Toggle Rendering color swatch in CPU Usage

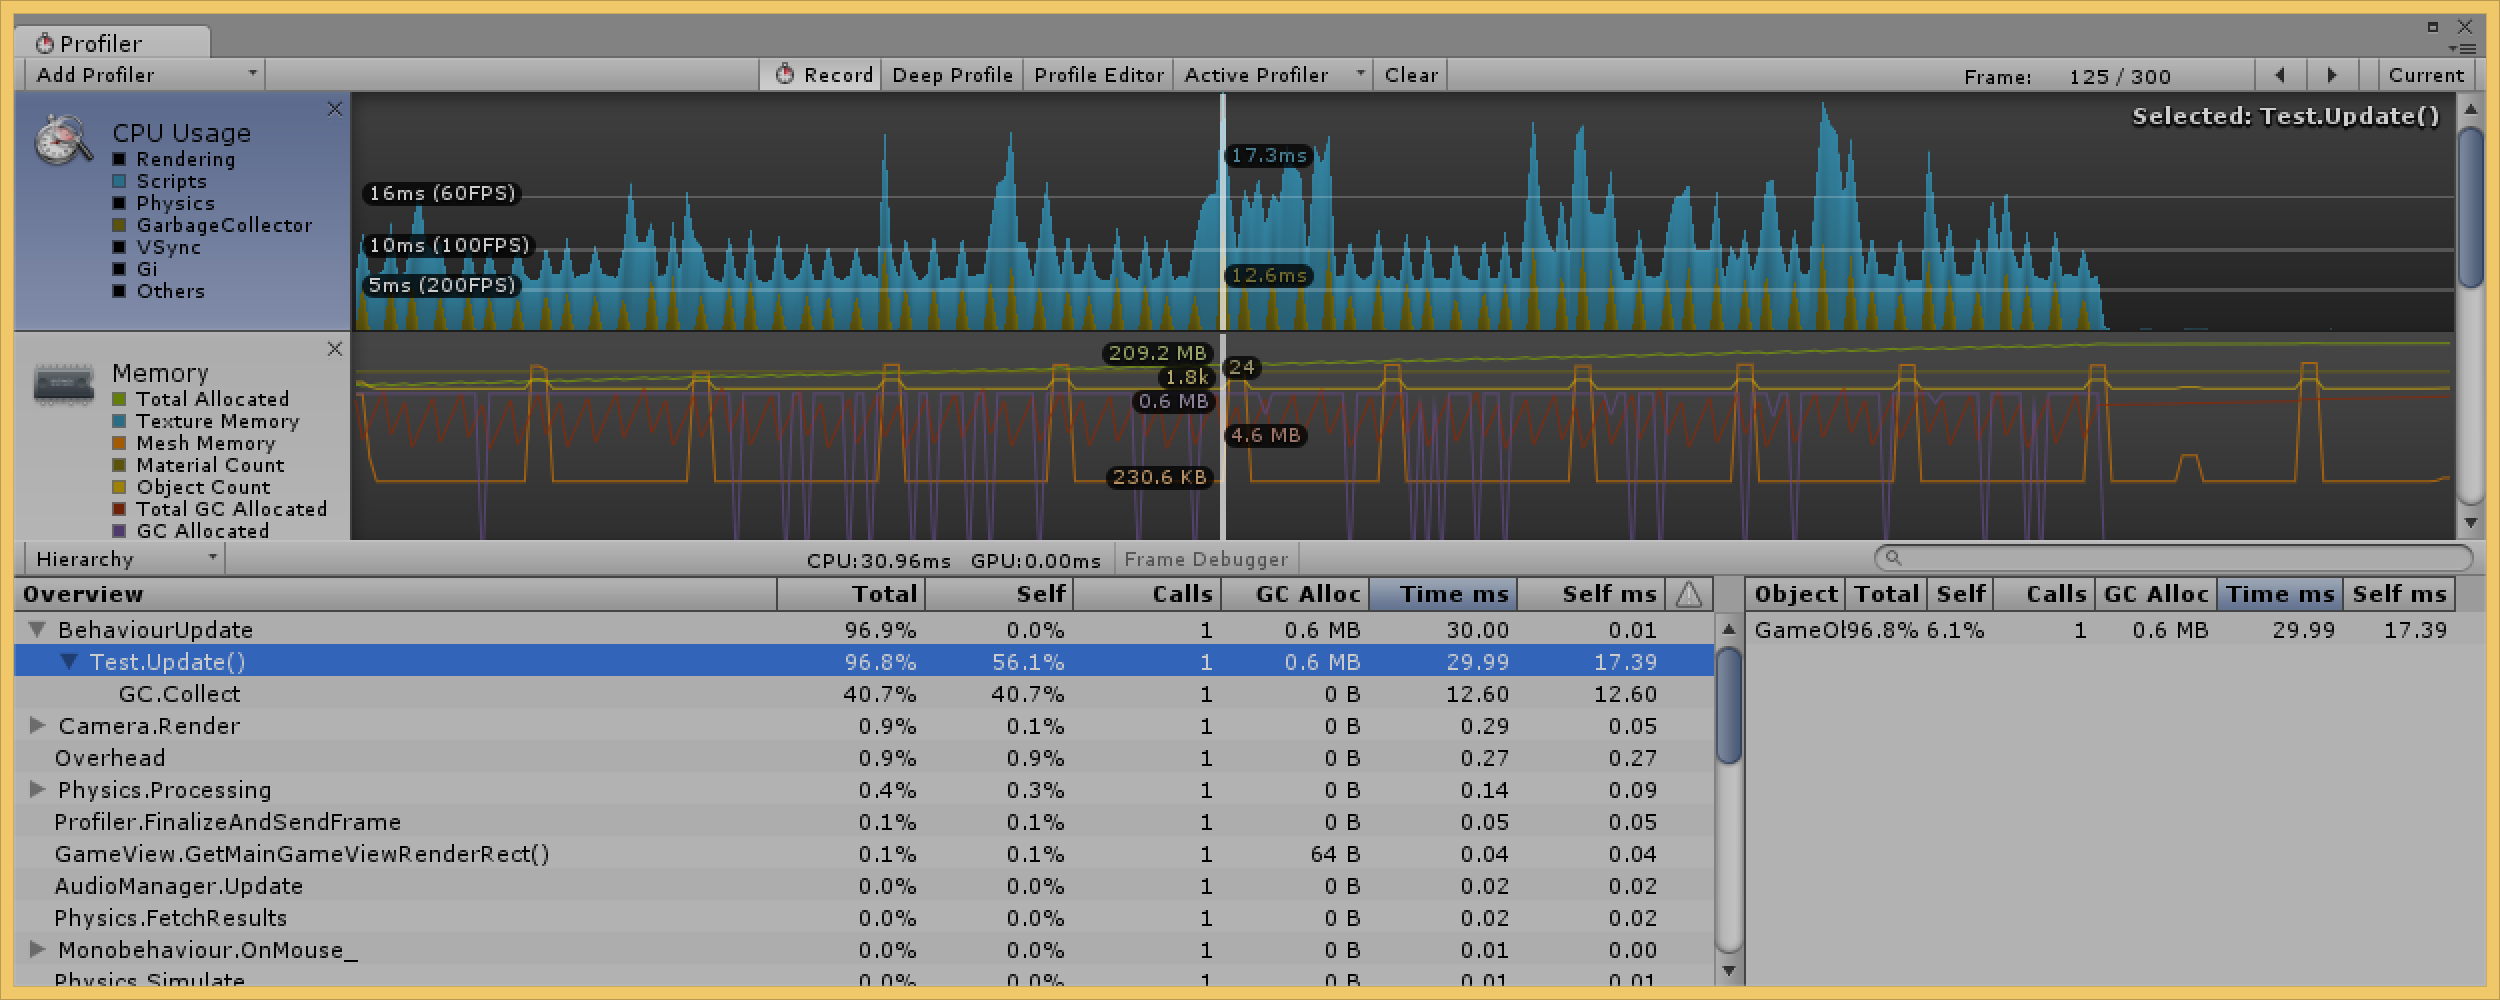pyautogui.click(x=119, y=159)
